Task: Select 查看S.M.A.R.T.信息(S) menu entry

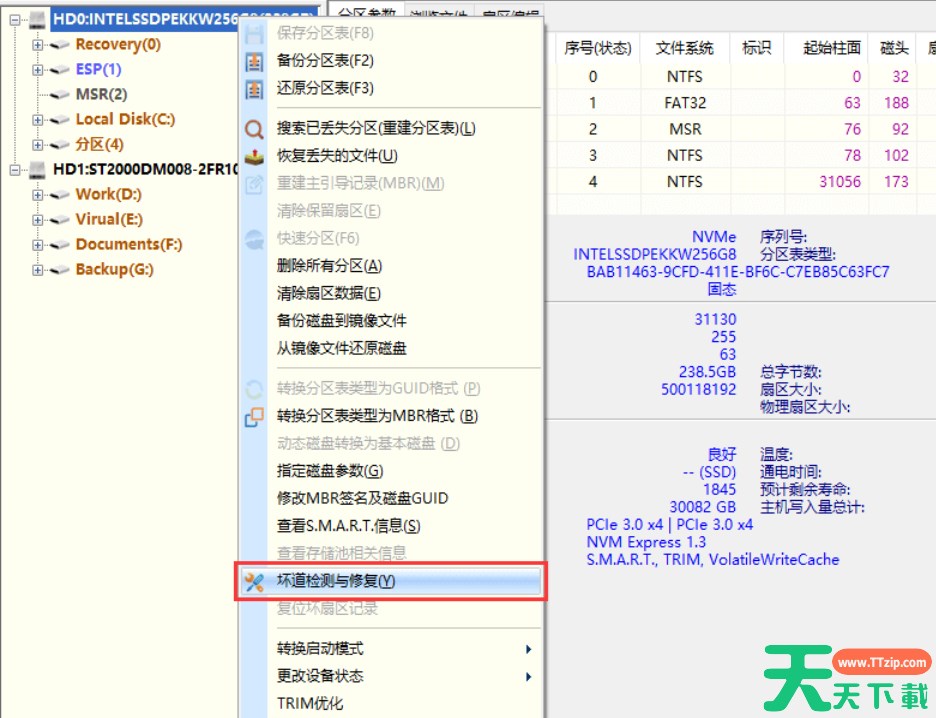Action: coord(348,526)
